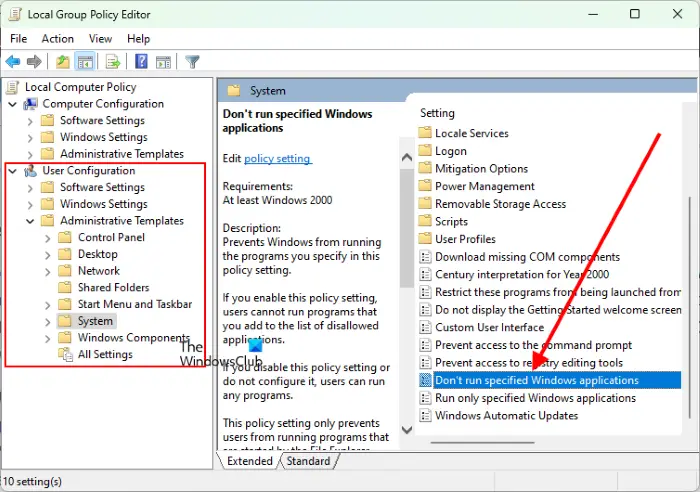Open the Help question mark icon
The image size is (700, 492).
(141, 61)
